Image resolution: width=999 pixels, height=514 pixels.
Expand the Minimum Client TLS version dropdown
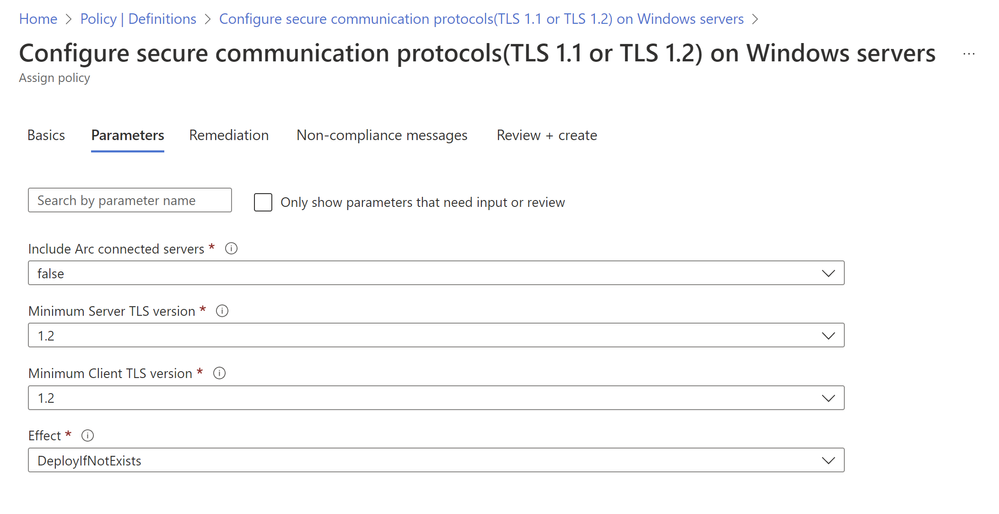pos(436,398)
